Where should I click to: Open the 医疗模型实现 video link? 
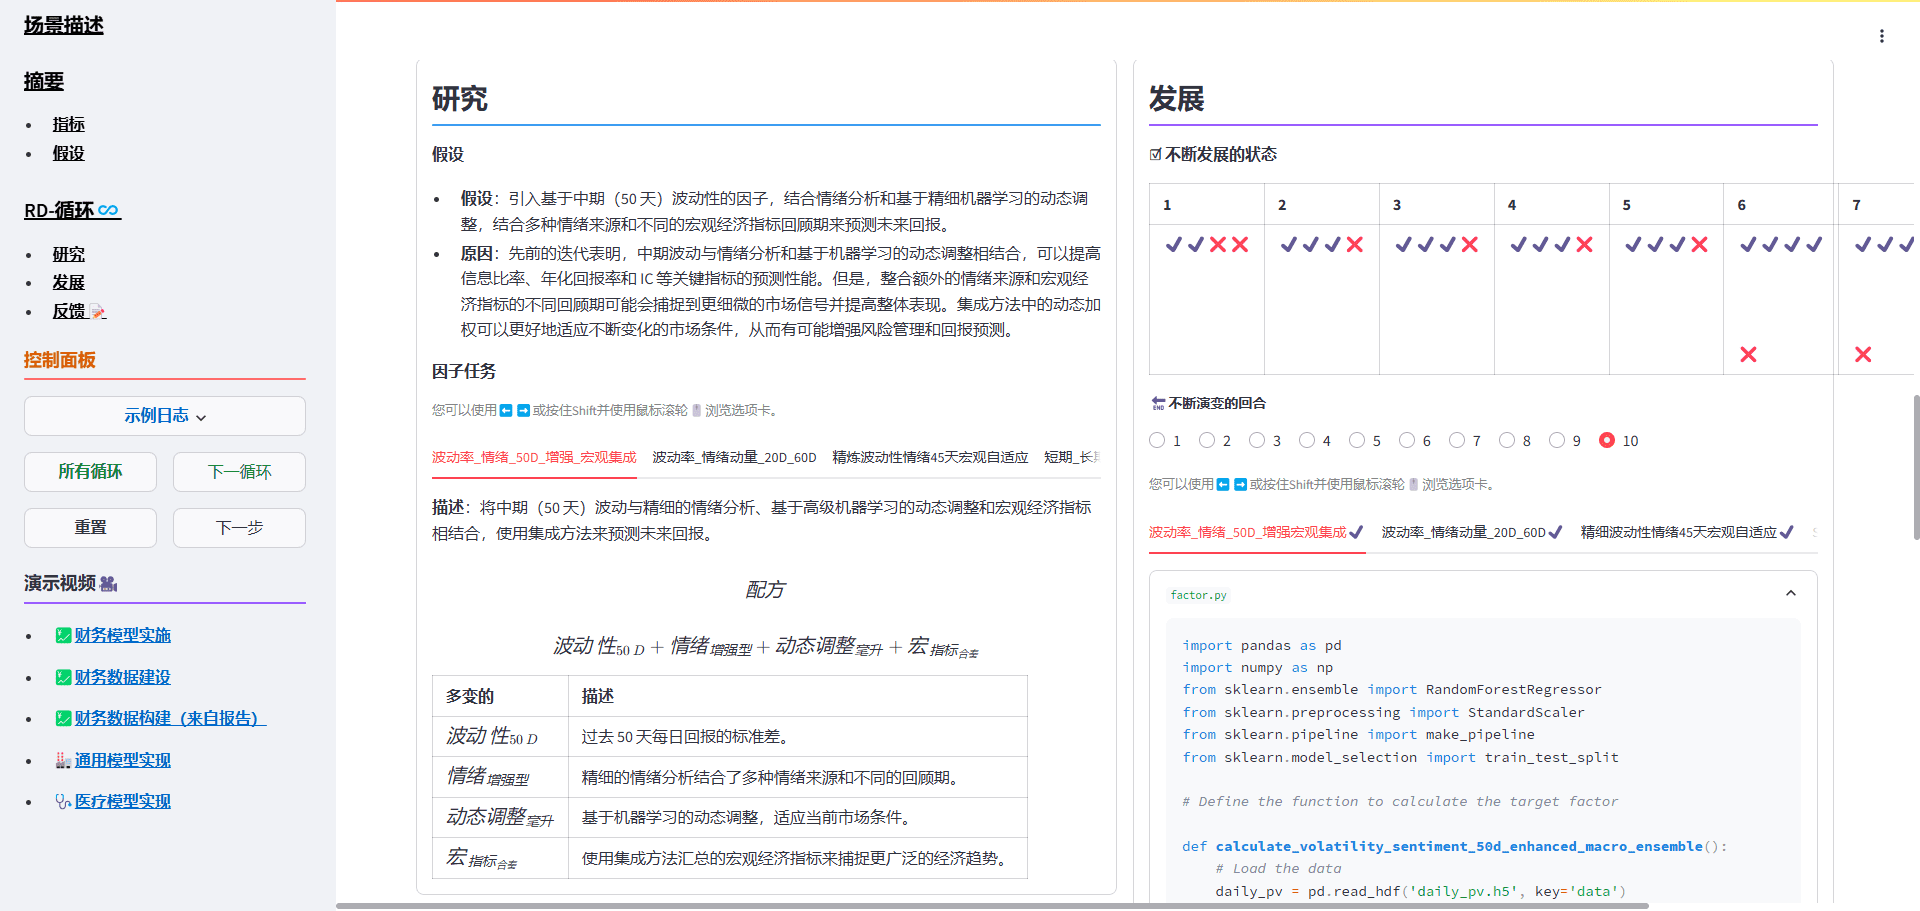tap(122, 801)
